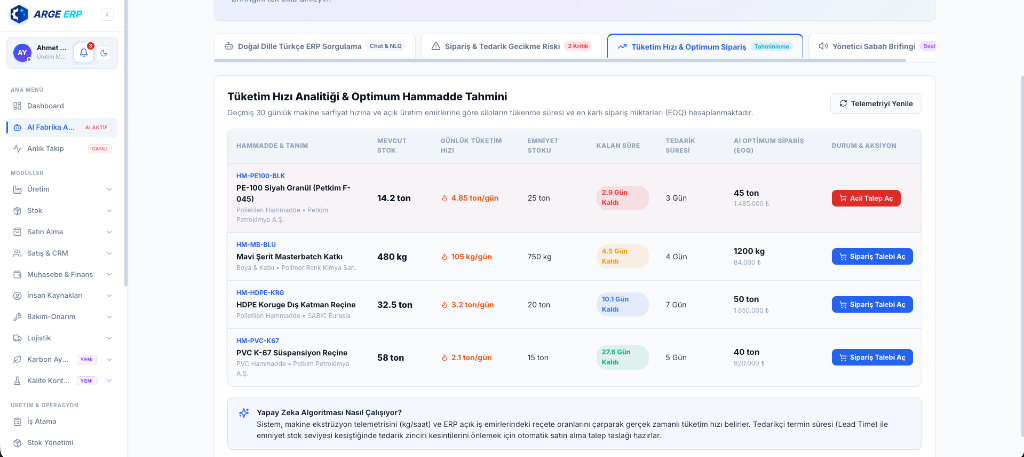Open Sipariş Talebi for PVC K-67
1024x457 pixels.
(872, 357)
